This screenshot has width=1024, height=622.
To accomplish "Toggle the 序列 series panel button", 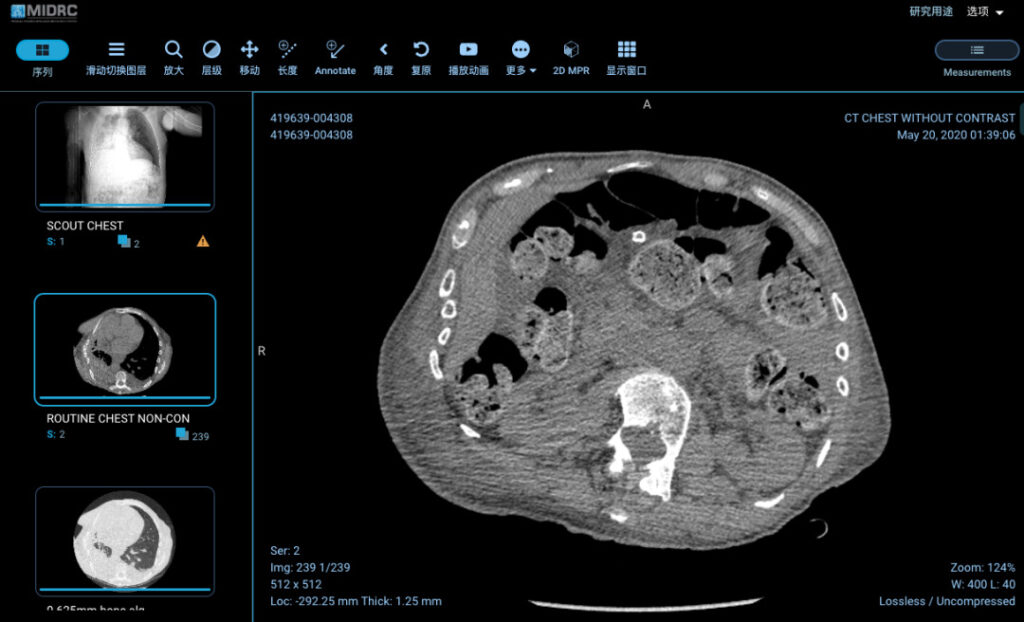I will click(x=42, y=57).
